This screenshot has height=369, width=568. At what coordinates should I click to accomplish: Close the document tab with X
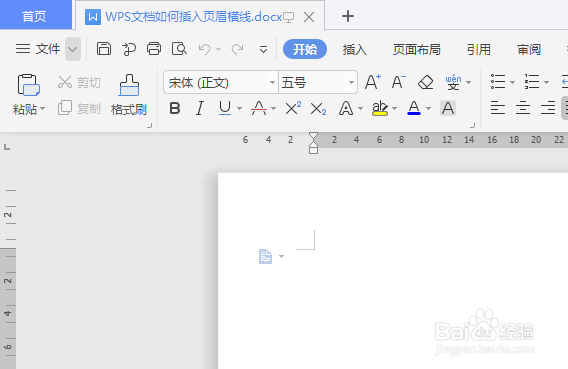[309, 17]
